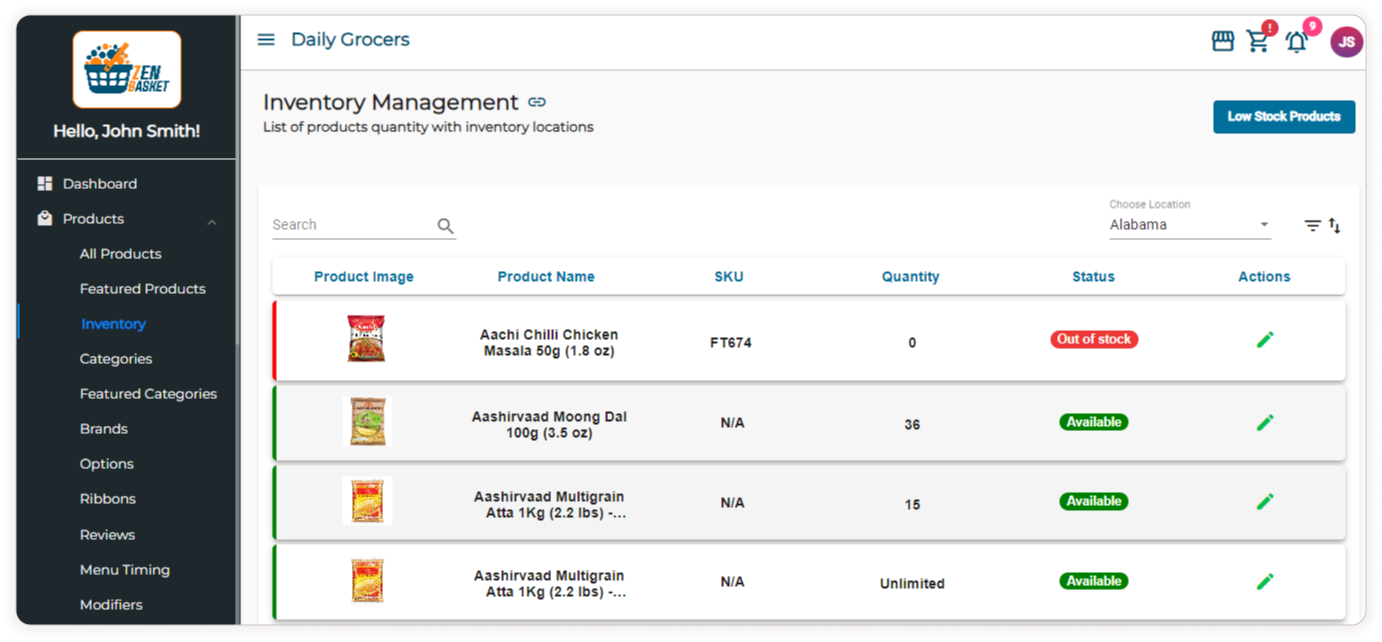1382x642 pixels.
Task: Collapse the Products sidebar section
Action: 211,220
